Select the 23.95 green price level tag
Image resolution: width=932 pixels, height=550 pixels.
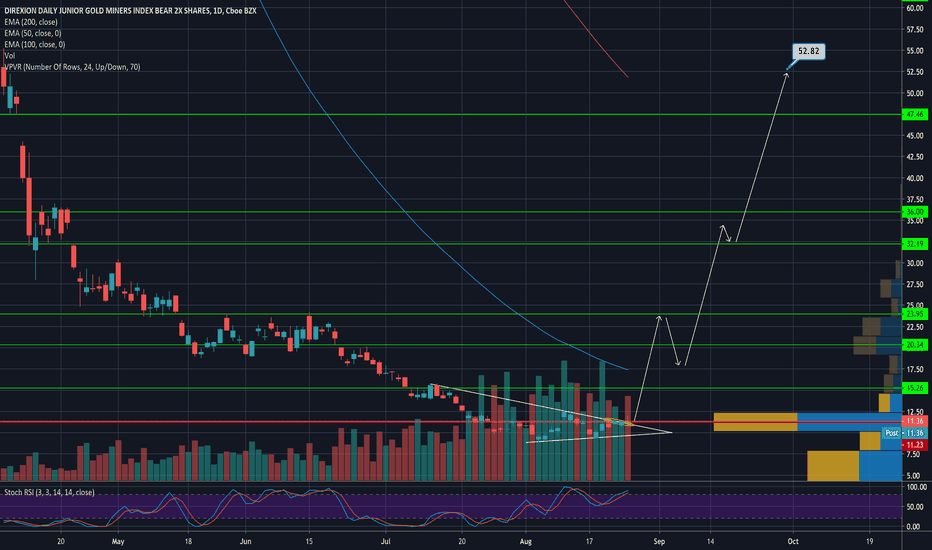coord(915,314)
